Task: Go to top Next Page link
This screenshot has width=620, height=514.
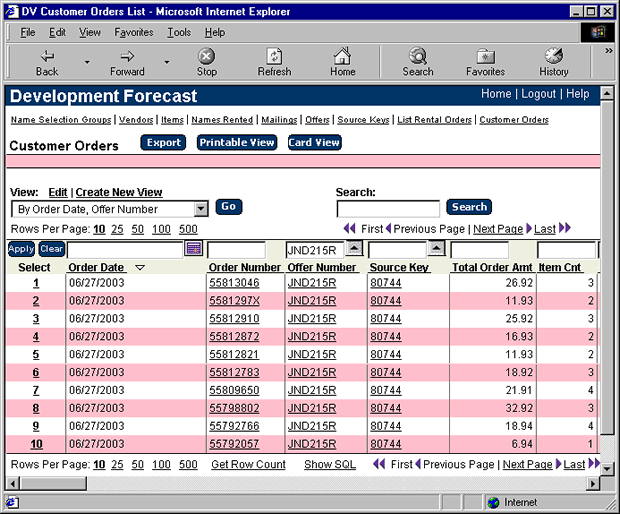Action: pos(498,229)
